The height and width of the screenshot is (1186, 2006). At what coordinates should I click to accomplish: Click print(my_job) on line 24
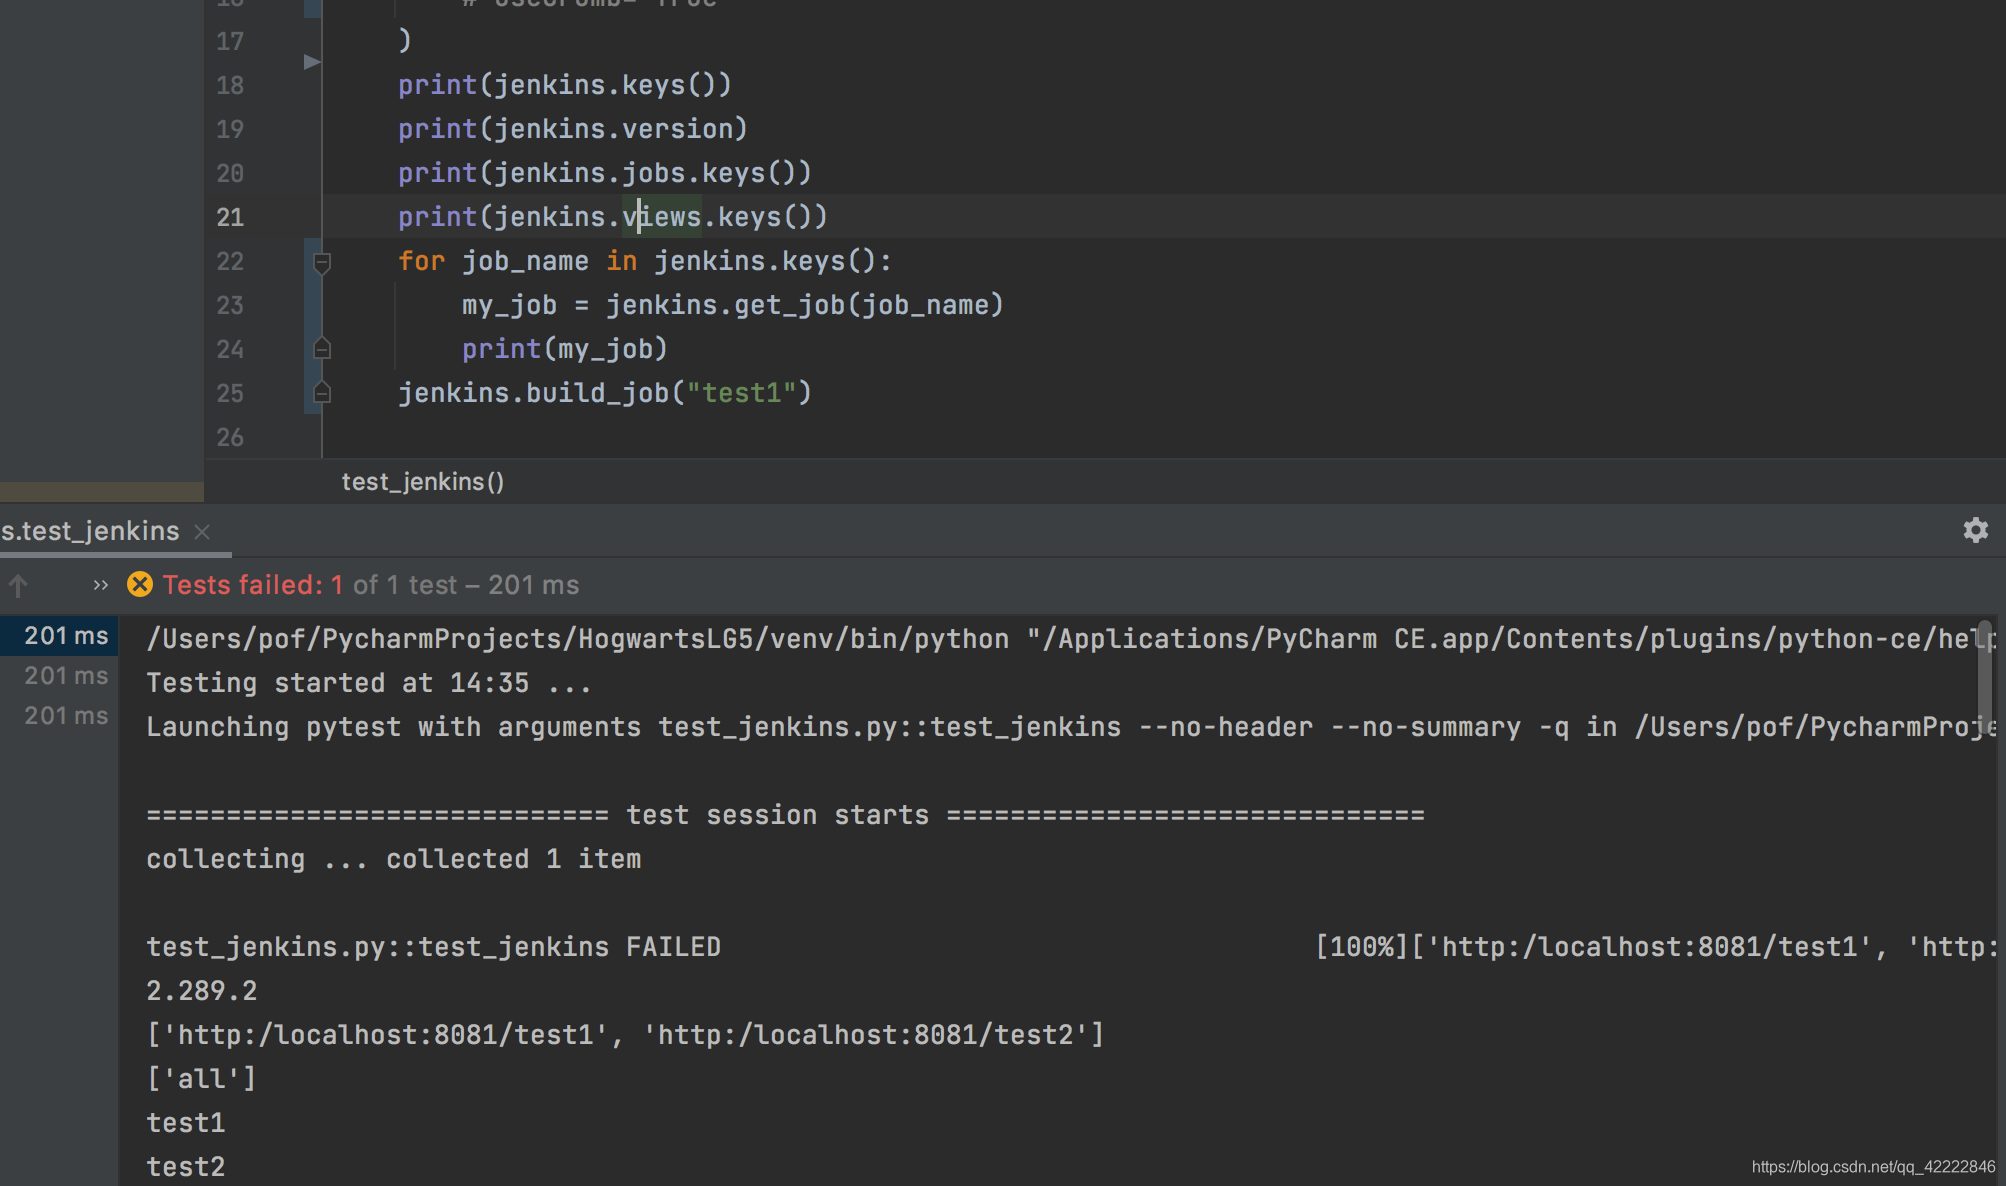click(565, 349)
